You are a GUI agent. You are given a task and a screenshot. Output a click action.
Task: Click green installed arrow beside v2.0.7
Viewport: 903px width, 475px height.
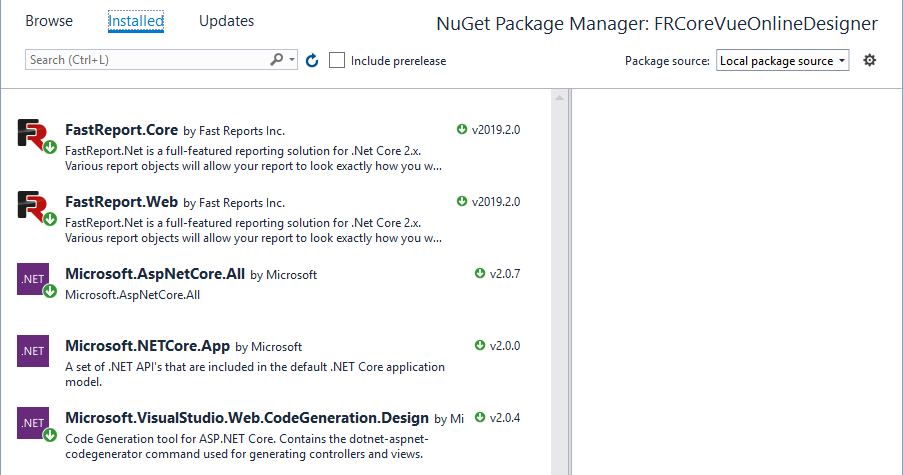[480, 273]
